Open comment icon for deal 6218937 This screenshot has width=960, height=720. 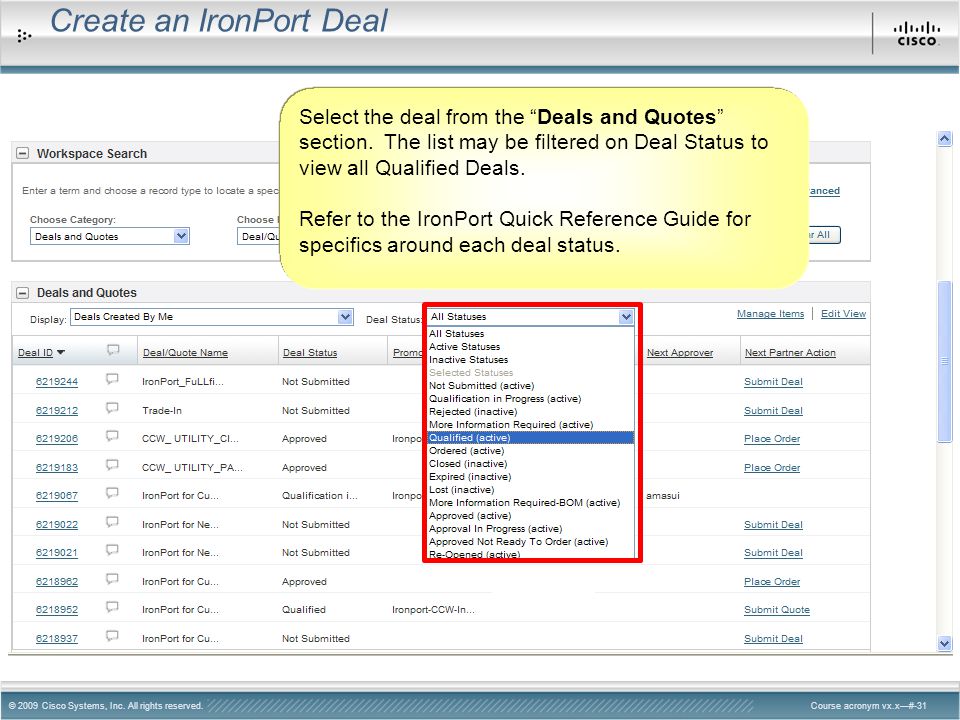[x=112, y=636]
